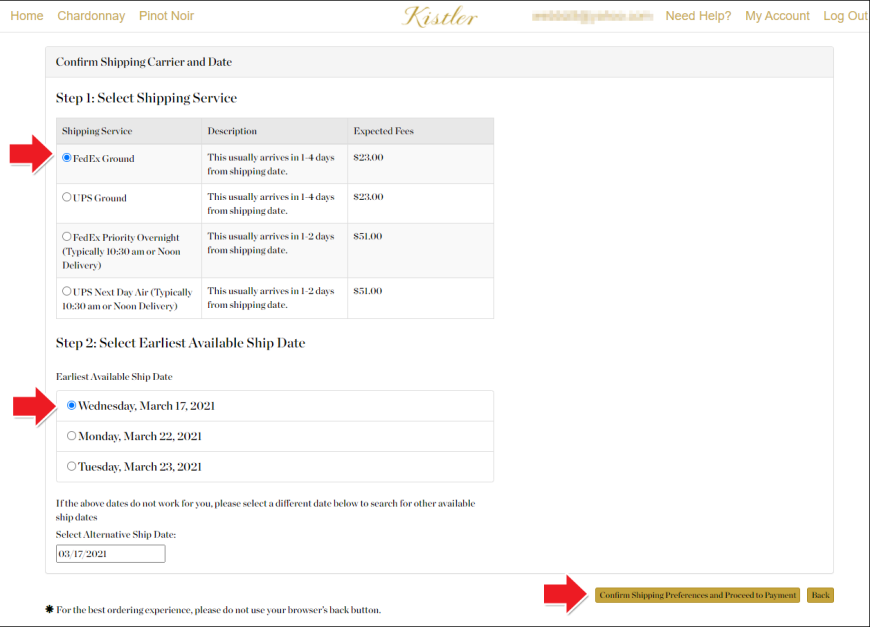Open the Pinot Noir menu item
This screenshot has width=870, height=627.
(x=166, y=16)
